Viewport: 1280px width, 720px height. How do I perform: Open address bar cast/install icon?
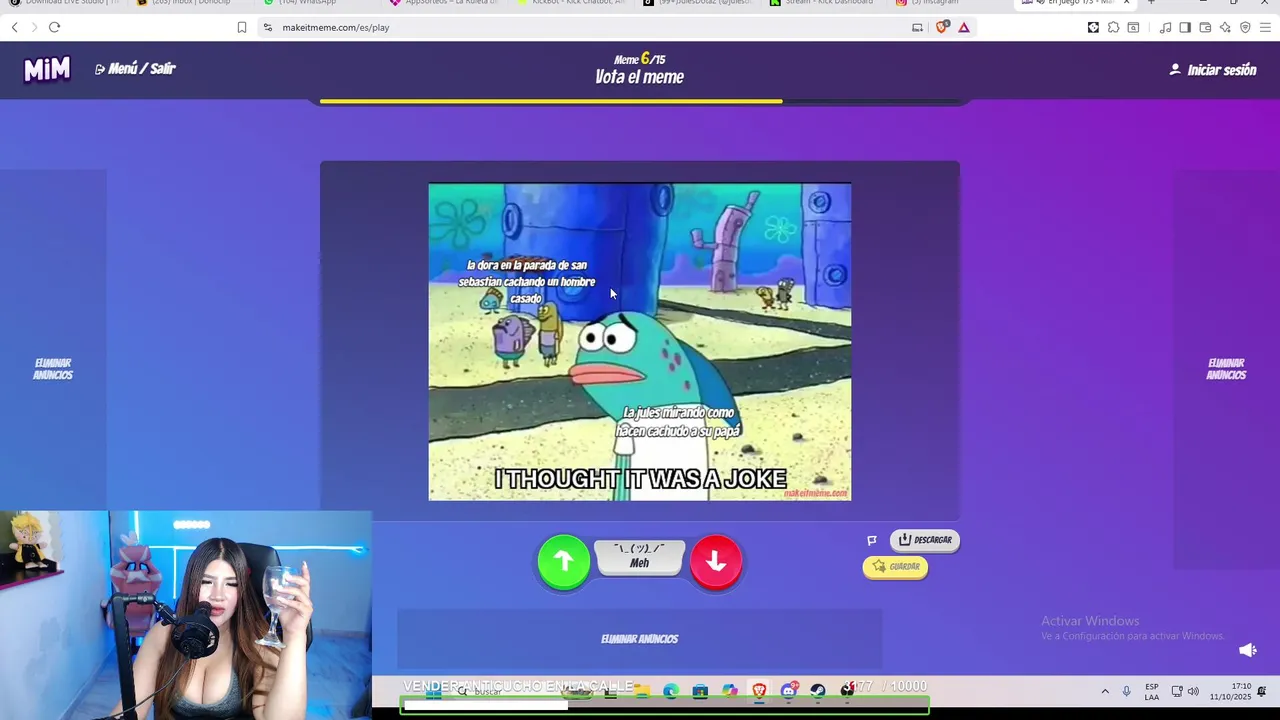tap(917, 27)
